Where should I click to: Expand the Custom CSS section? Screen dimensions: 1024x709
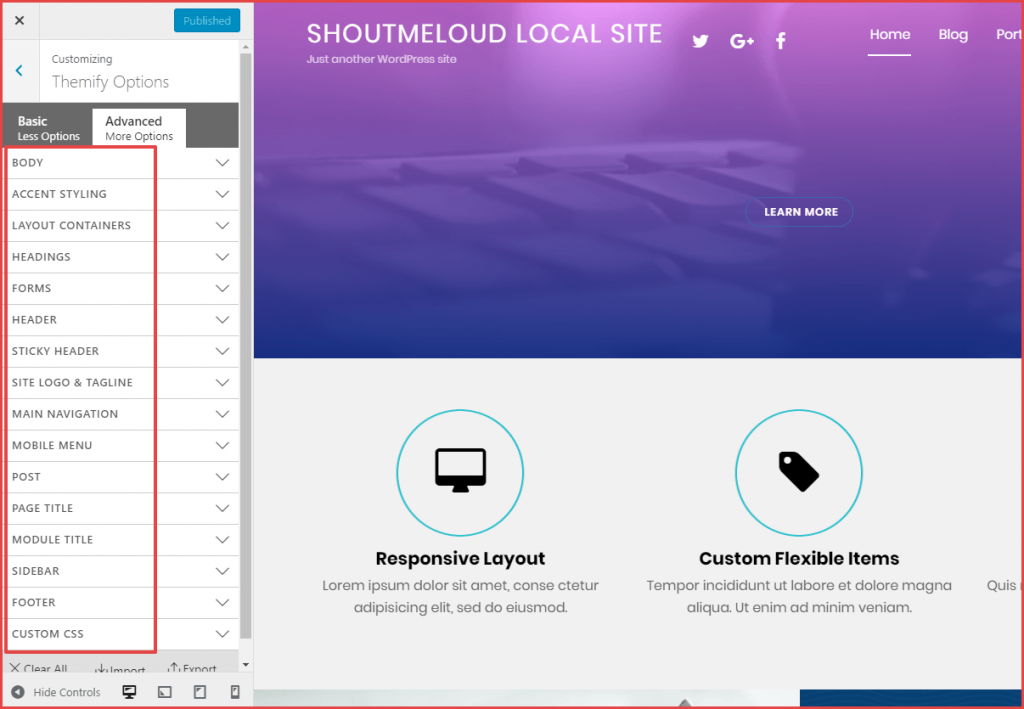(x=121, y=633)
